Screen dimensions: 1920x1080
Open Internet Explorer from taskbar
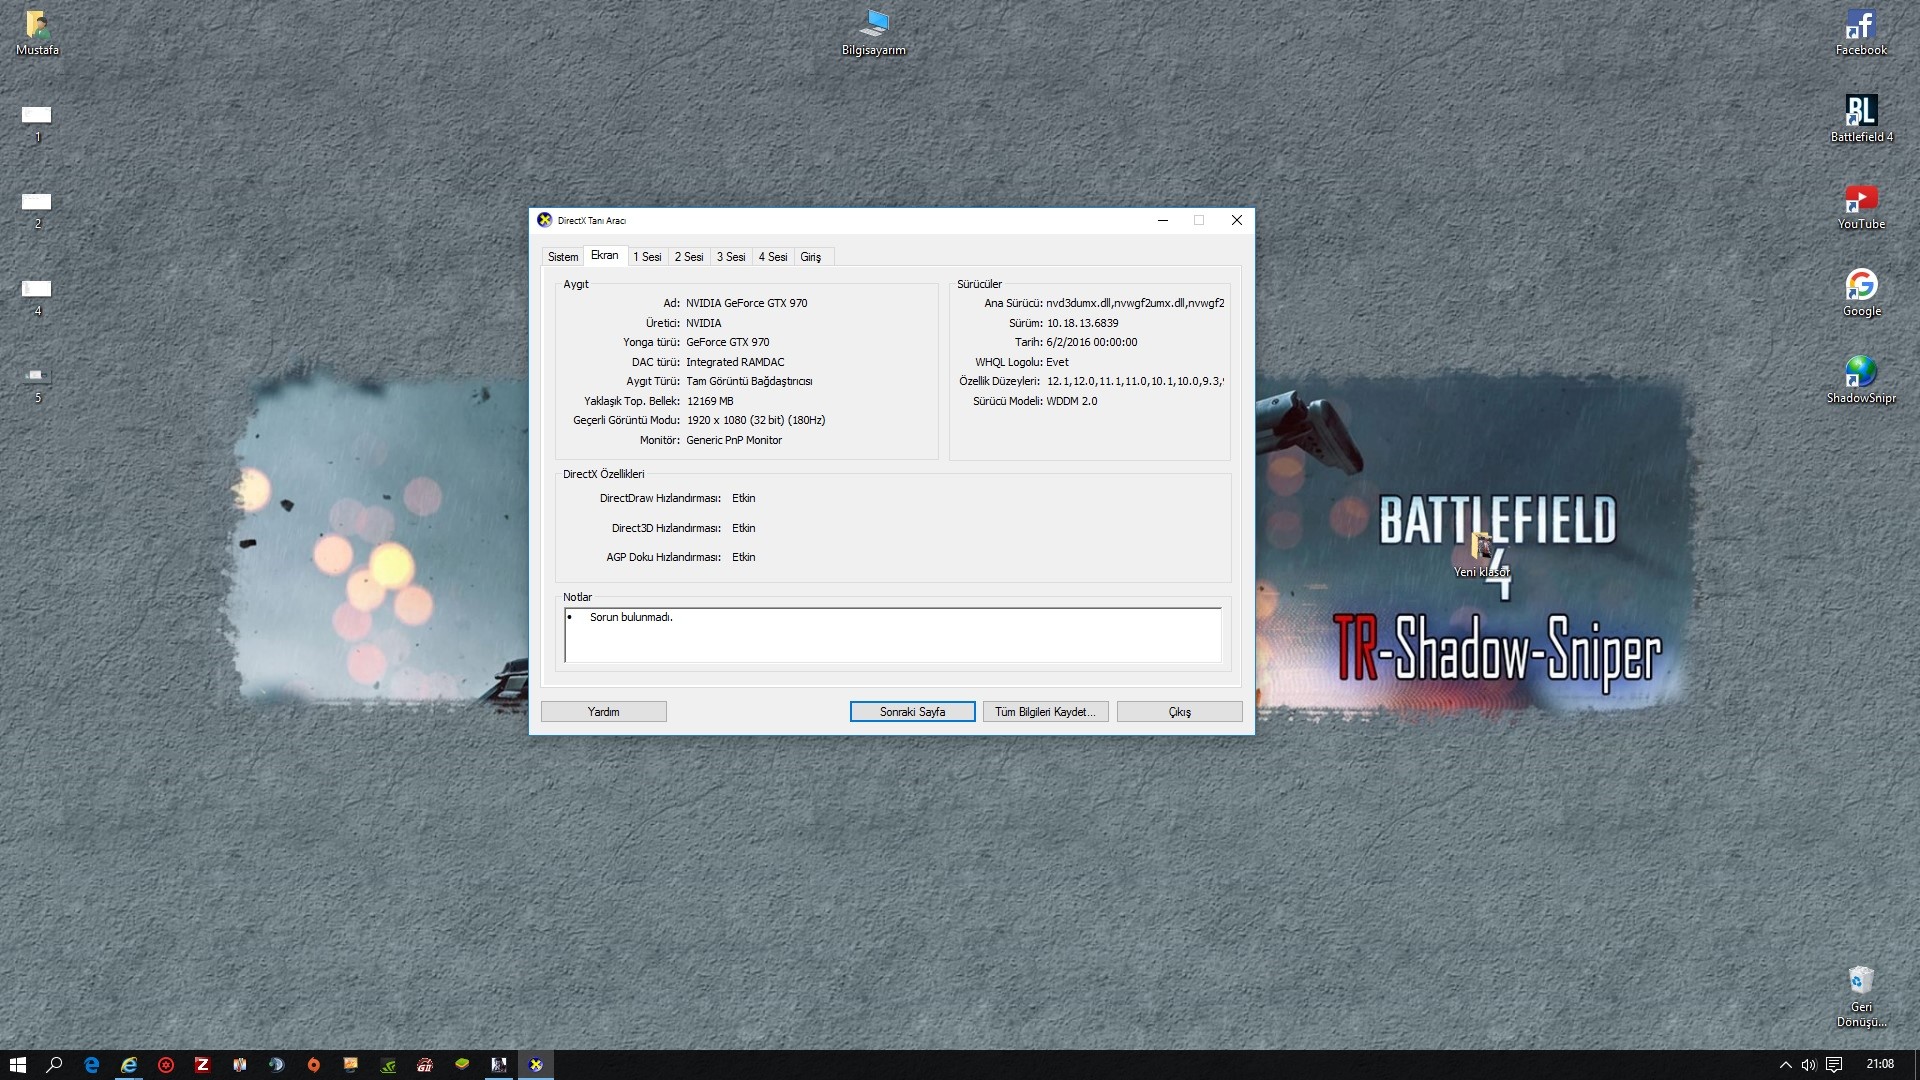click(129, 1065)
